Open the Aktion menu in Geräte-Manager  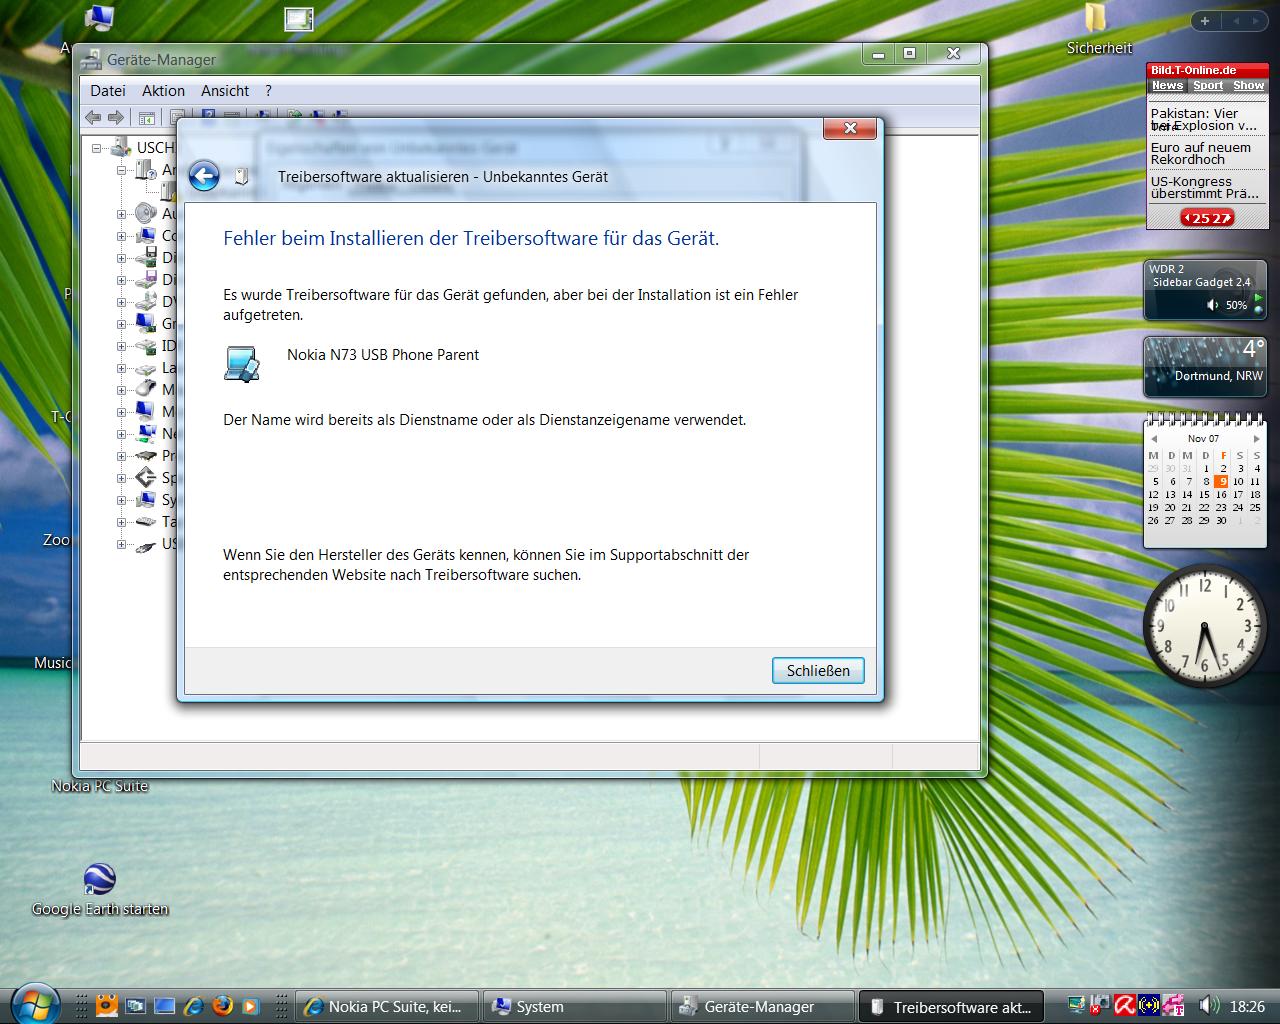click(163, 90)
